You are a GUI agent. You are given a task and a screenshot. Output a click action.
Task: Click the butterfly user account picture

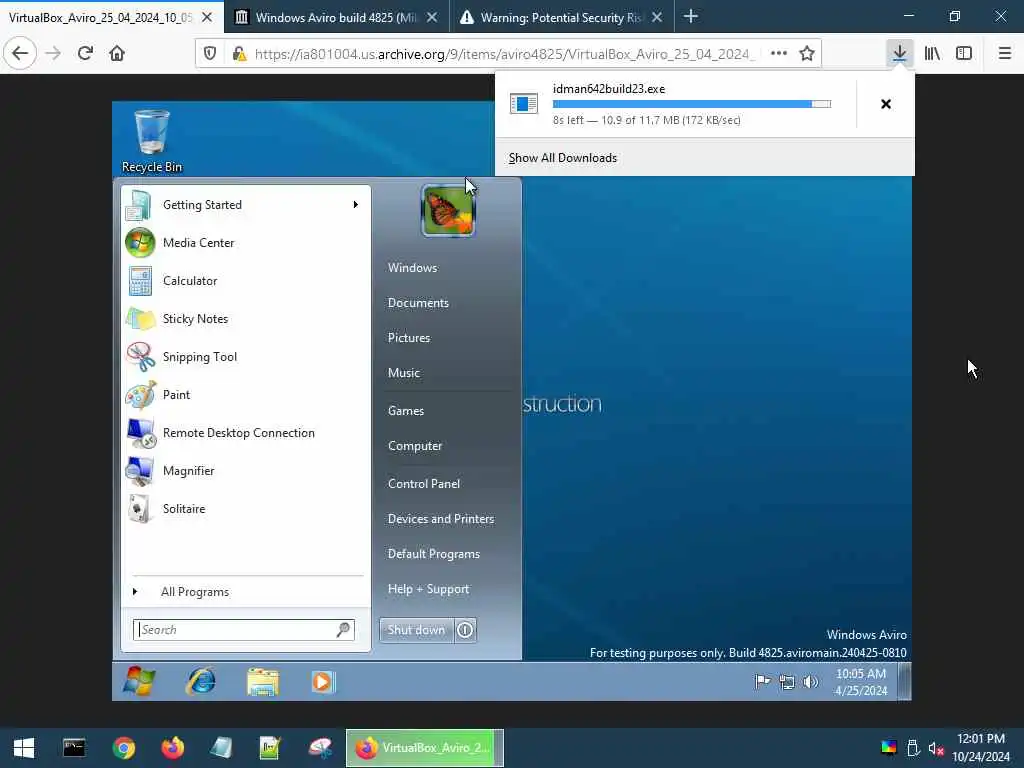point(448,210)
